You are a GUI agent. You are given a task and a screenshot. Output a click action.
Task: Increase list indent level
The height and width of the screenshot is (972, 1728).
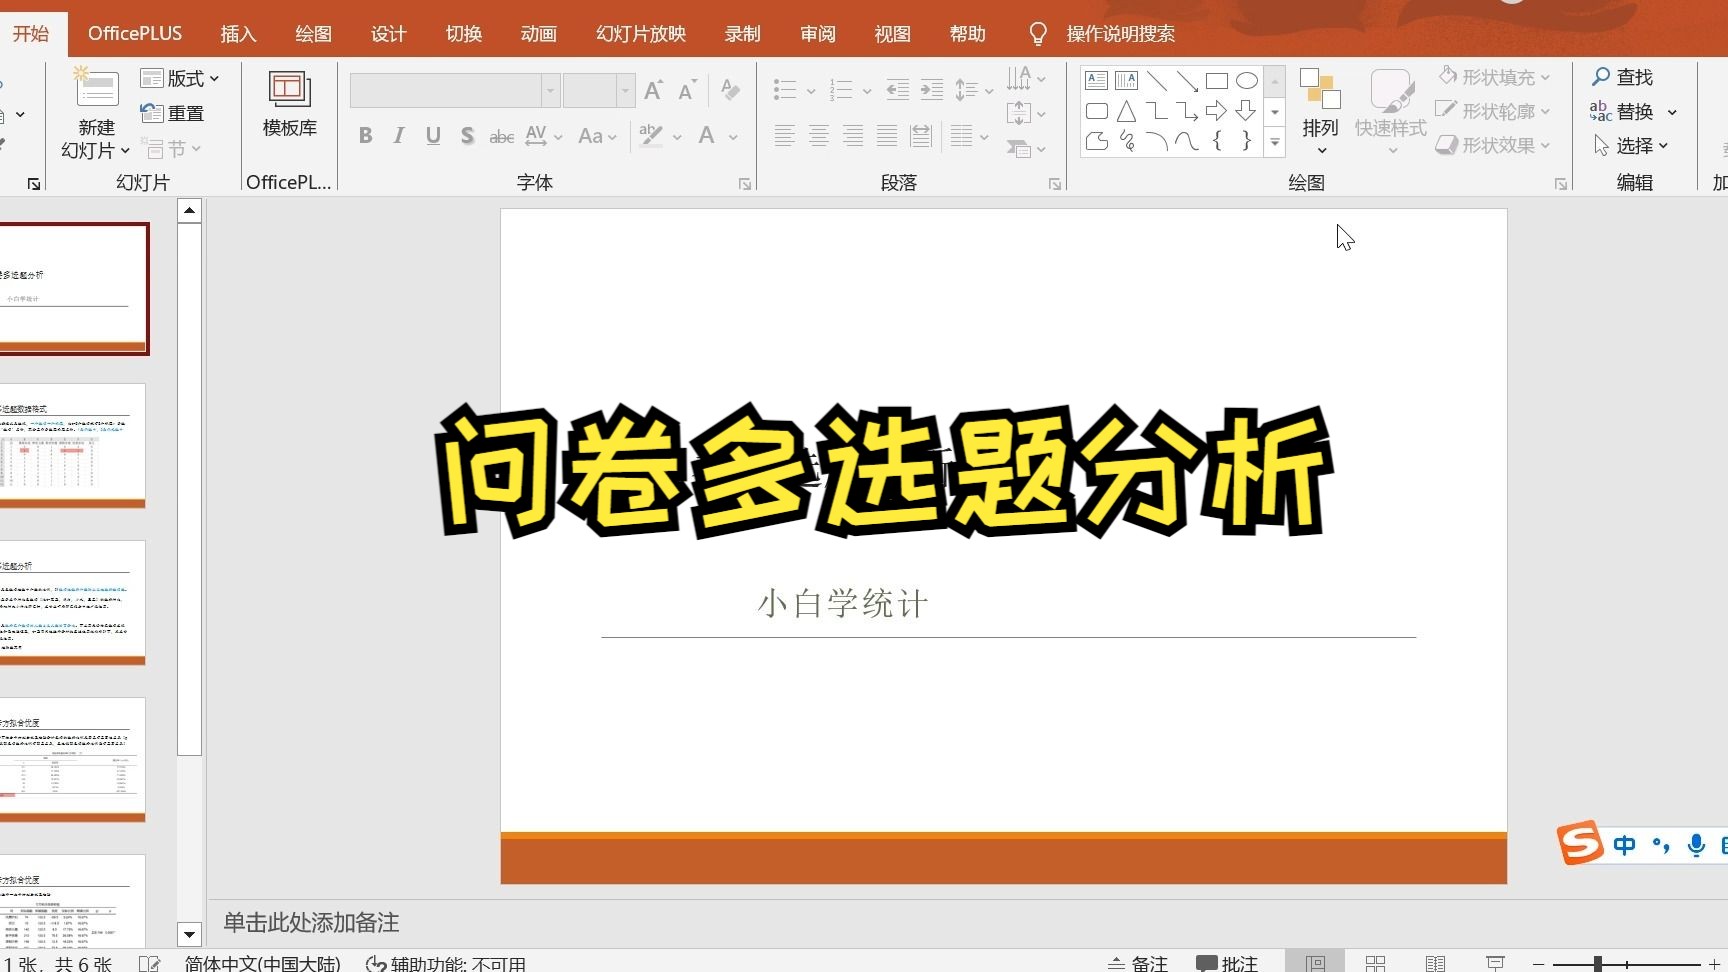(932, 91)
